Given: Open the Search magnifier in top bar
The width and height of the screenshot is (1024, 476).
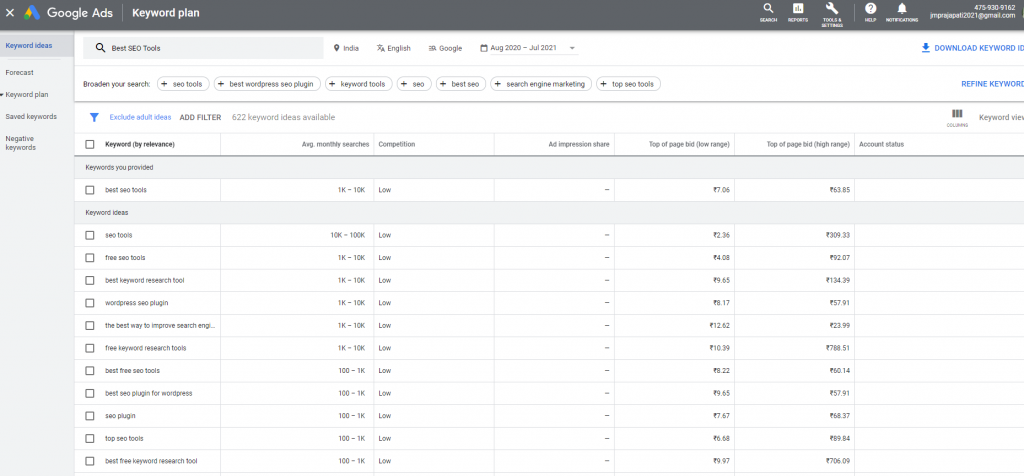Looking at the screenshot, I should (768, 8).
